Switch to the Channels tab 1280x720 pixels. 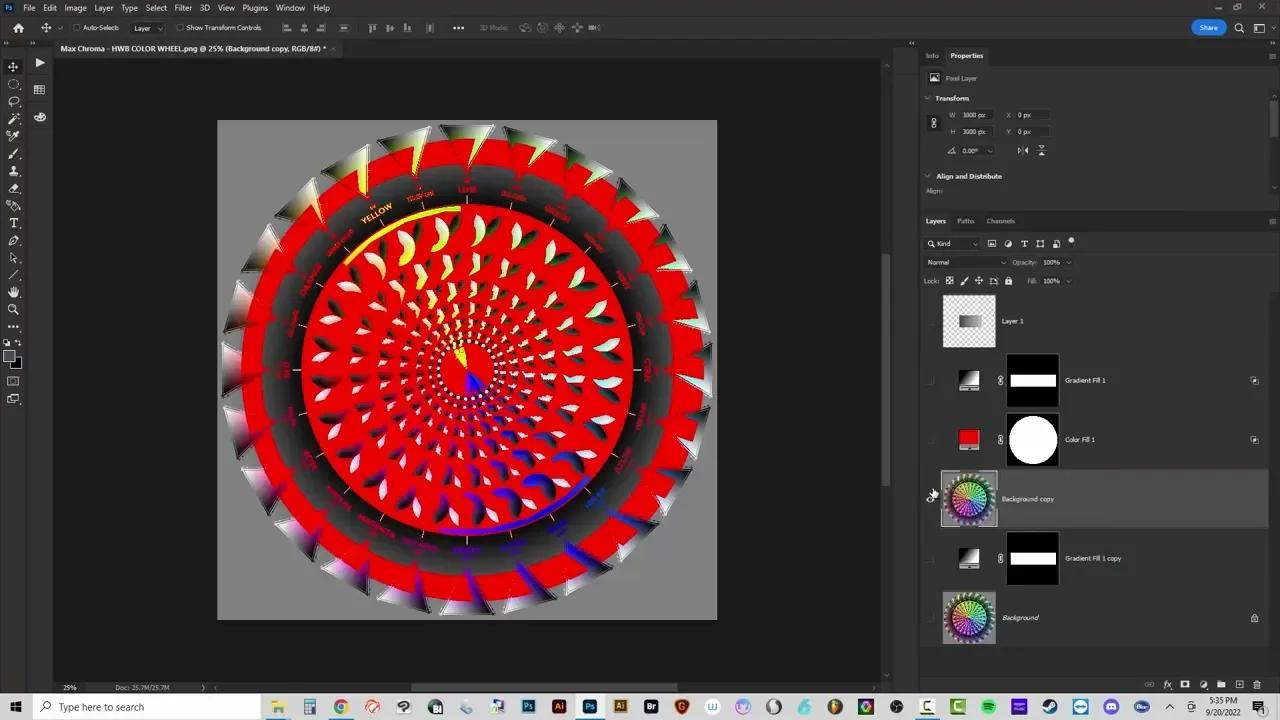1000,221
